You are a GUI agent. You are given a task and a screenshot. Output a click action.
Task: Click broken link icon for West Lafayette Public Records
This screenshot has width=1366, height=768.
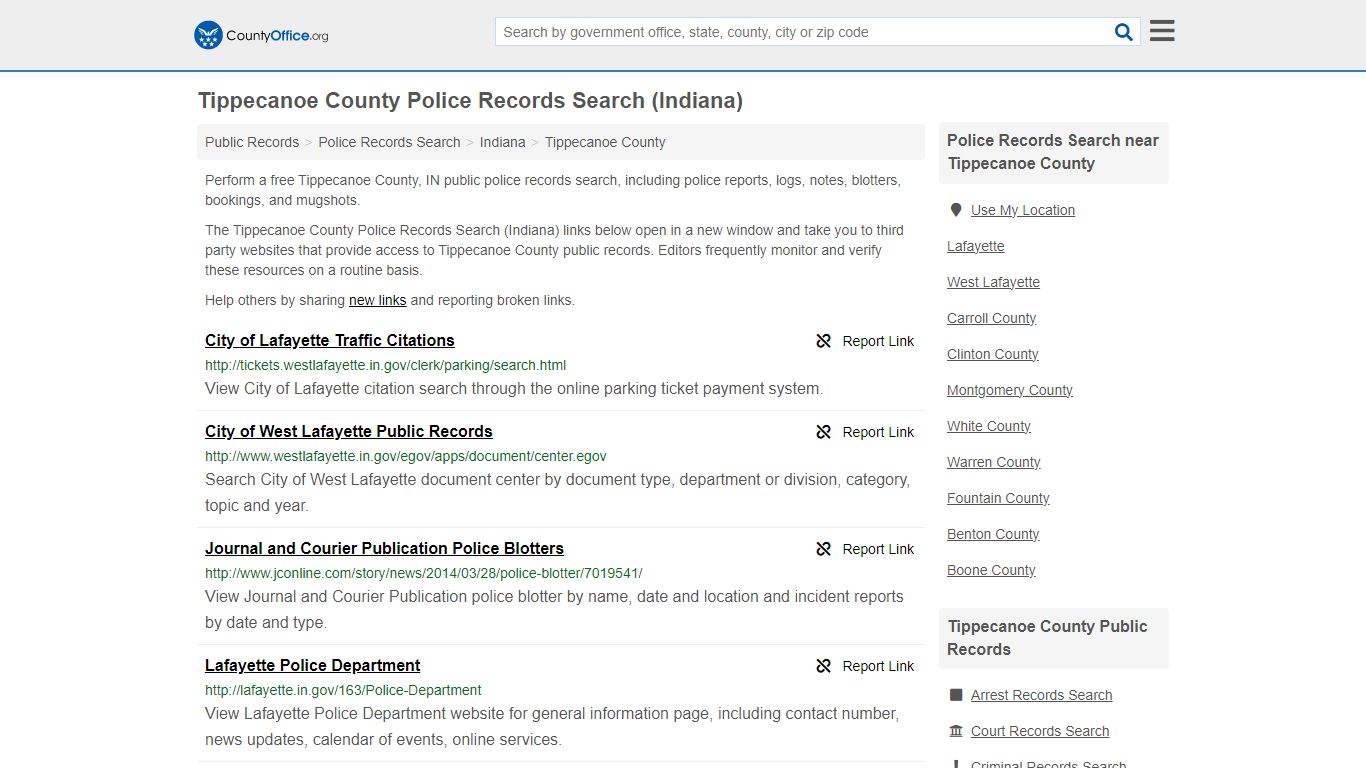(824, 432)
